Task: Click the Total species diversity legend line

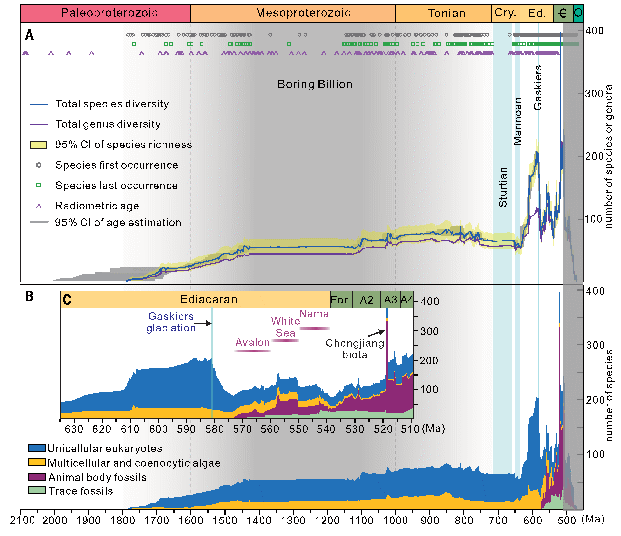Action: click(x=39, y=104)
